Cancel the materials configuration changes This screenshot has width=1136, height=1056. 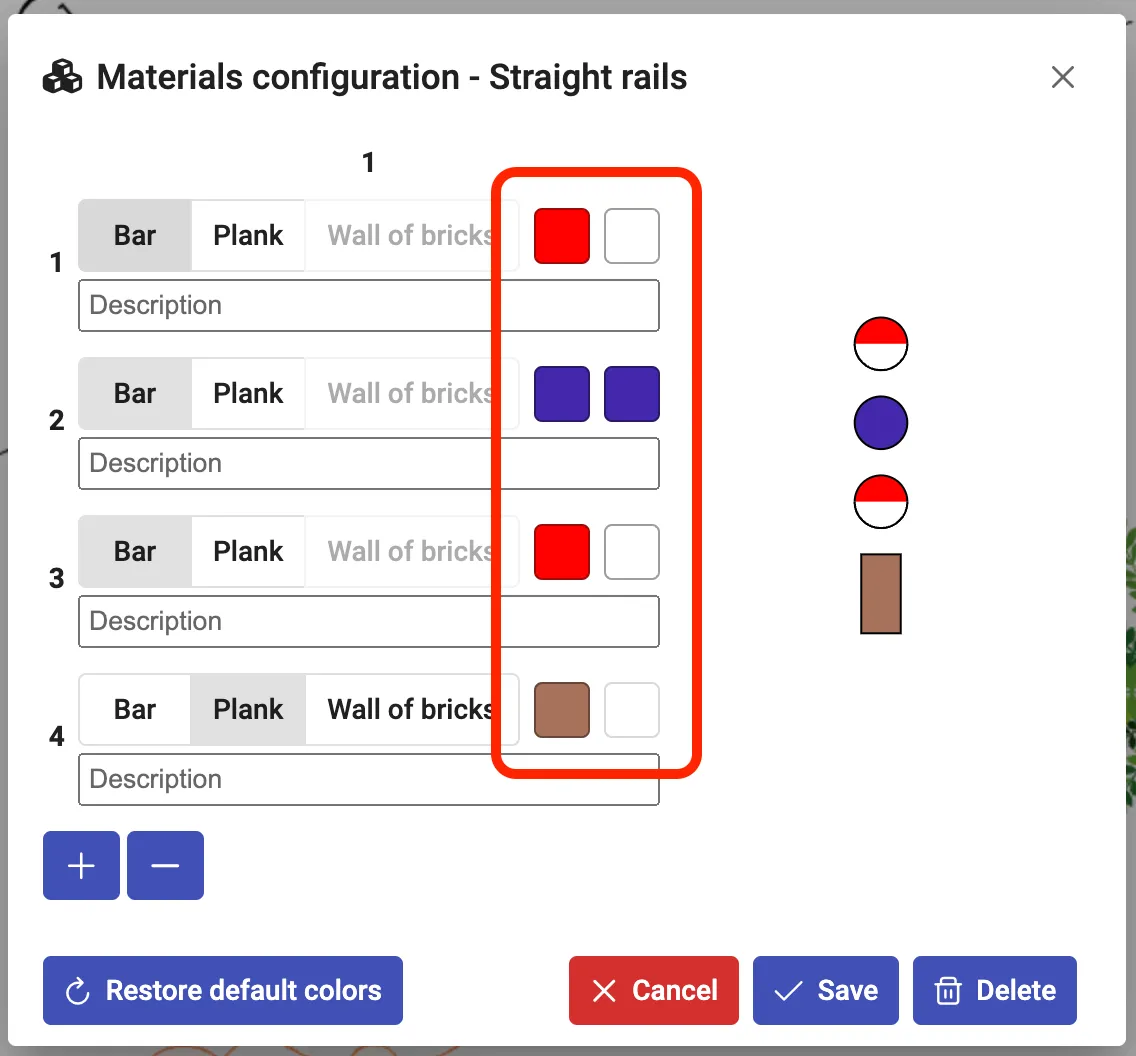click(654, 990)
